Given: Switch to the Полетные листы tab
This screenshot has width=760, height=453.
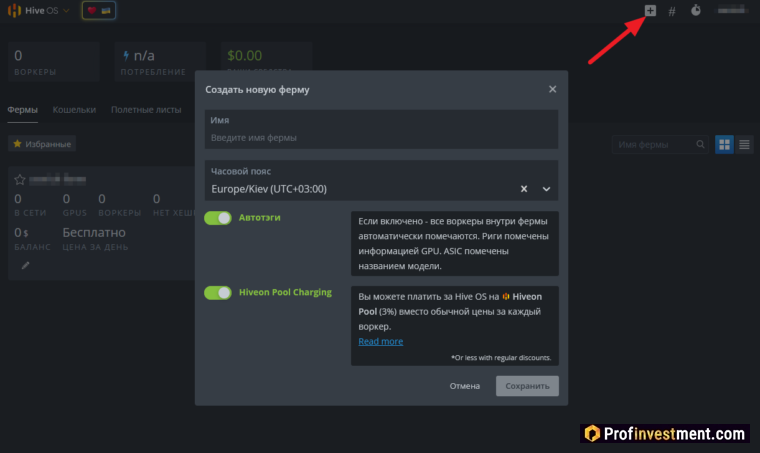Looking at the screenshot, I should tap(146, 110).
